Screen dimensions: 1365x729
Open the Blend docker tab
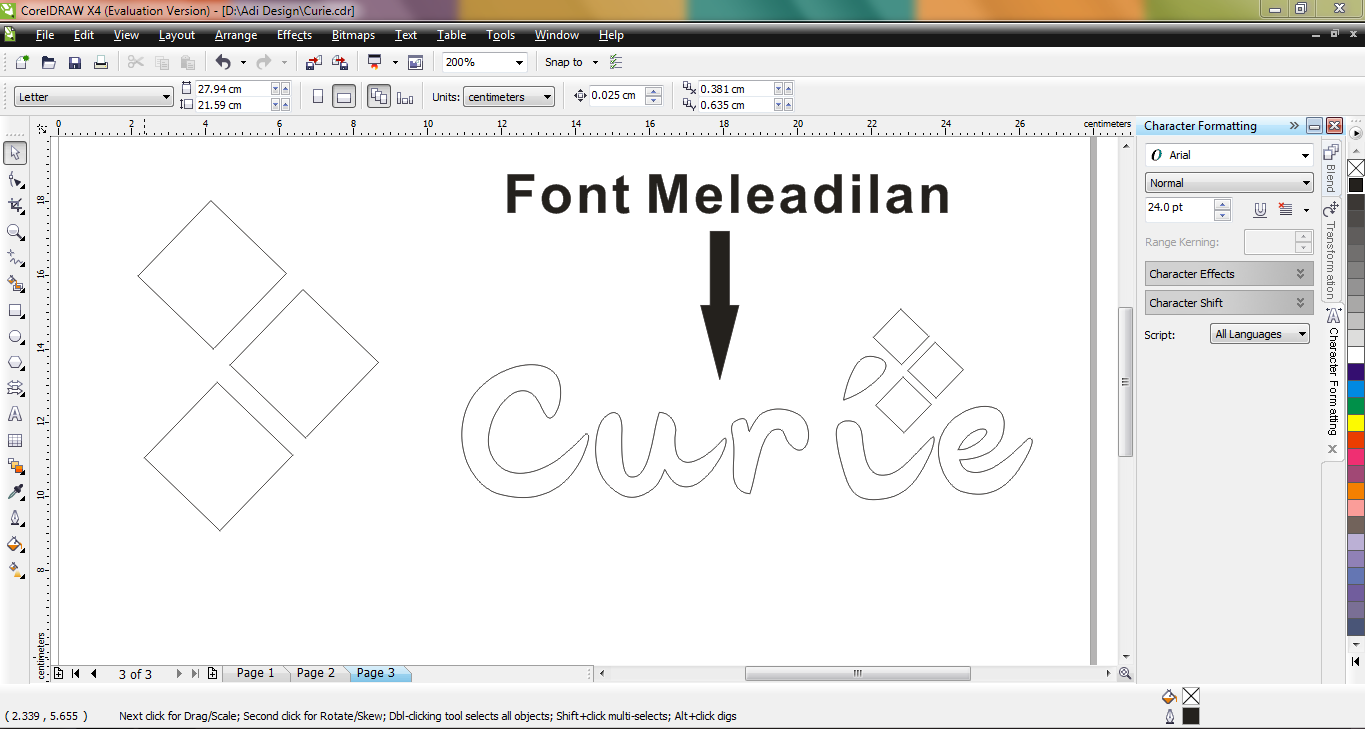pyautogui.click(x=1331, y=168)
